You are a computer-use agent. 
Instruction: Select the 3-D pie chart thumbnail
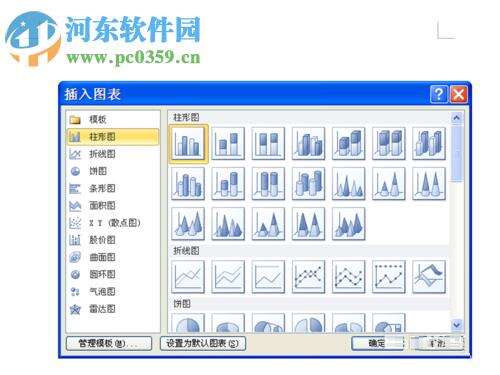pyautogui.click(x=228, y=323)
